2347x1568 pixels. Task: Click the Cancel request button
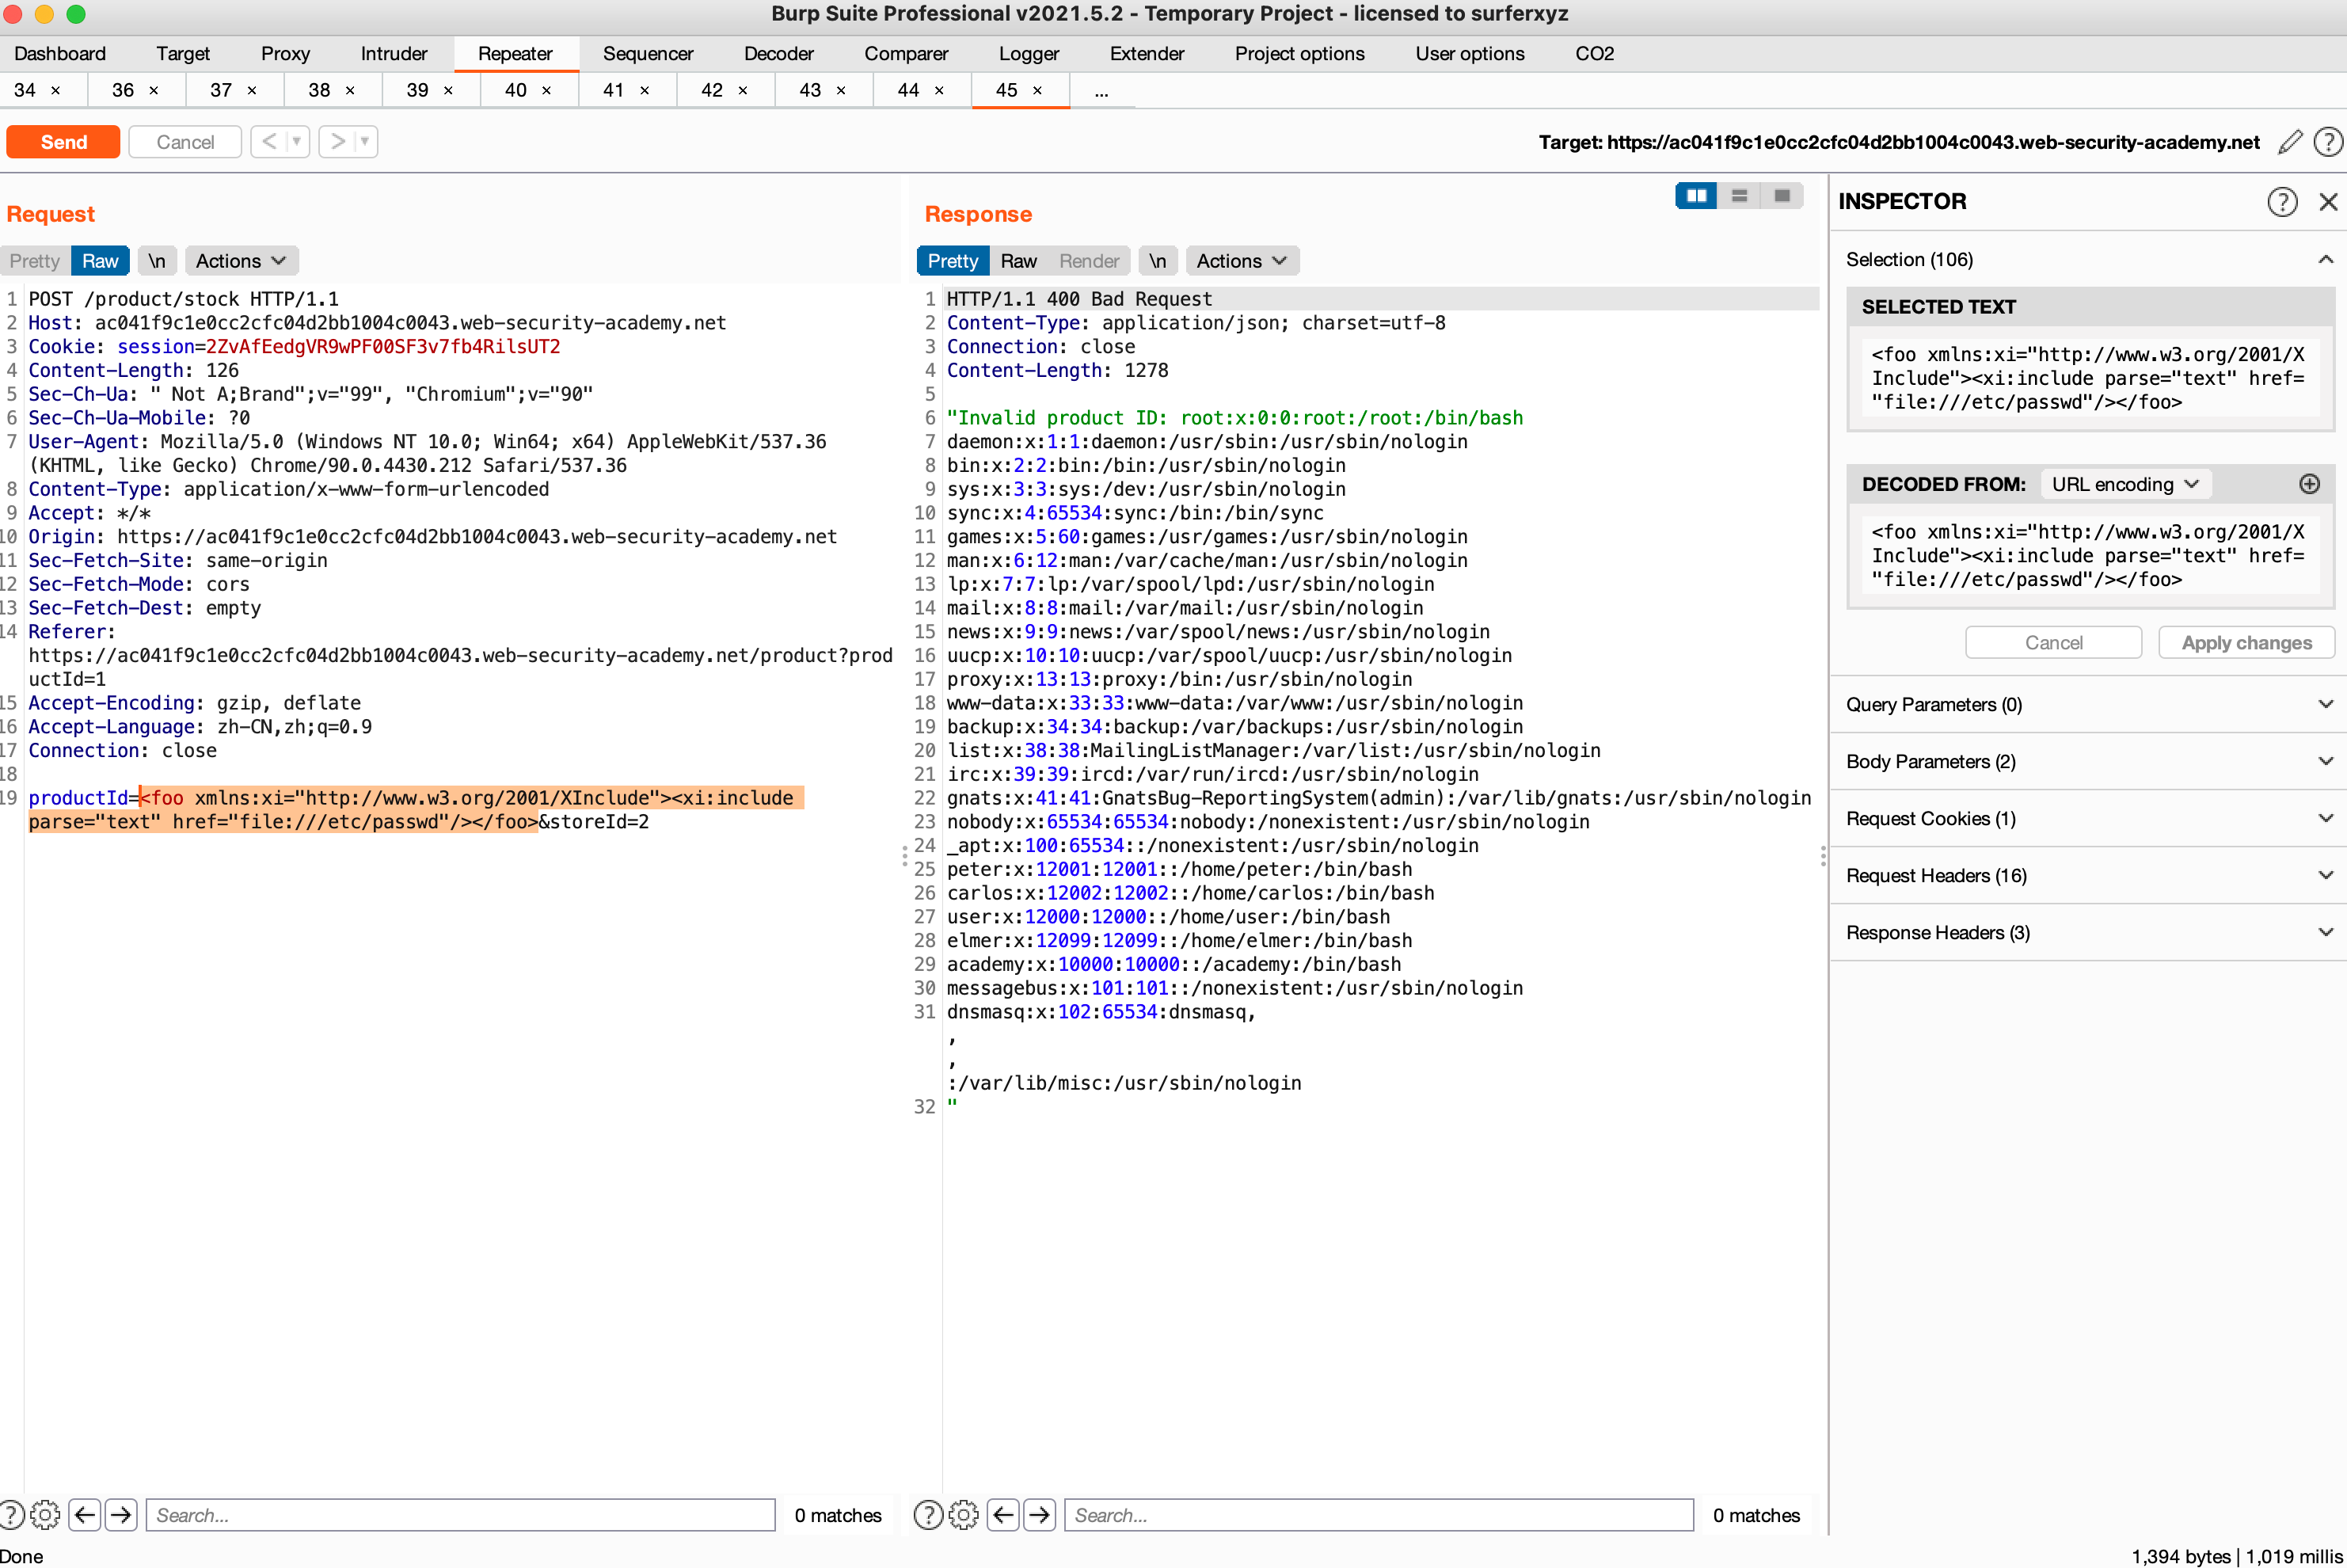pos(185,142)
